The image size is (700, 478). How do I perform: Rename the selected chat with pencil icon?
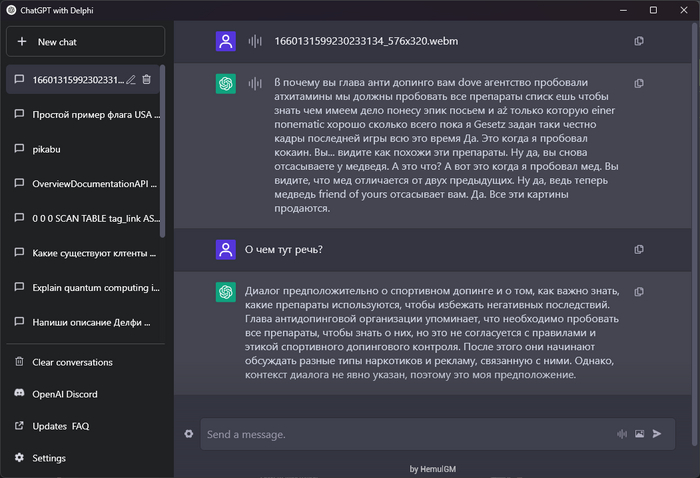pos(131,79)
